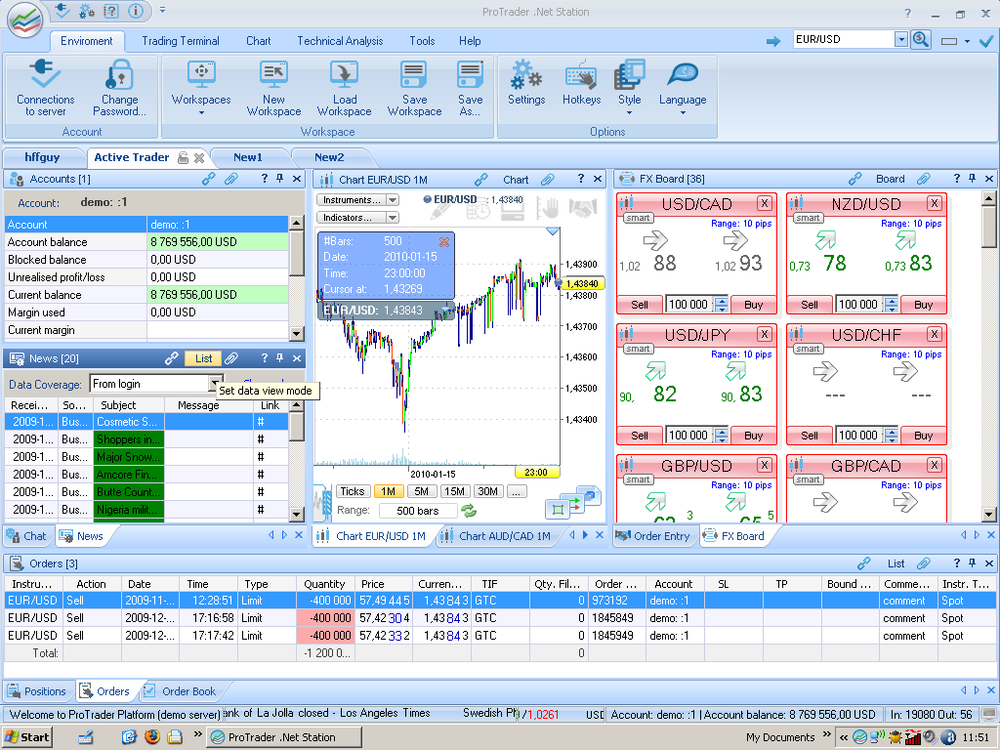Click Buy on USD/JPY card
The image size is (1000, 750).
click(x=753, y=436)
